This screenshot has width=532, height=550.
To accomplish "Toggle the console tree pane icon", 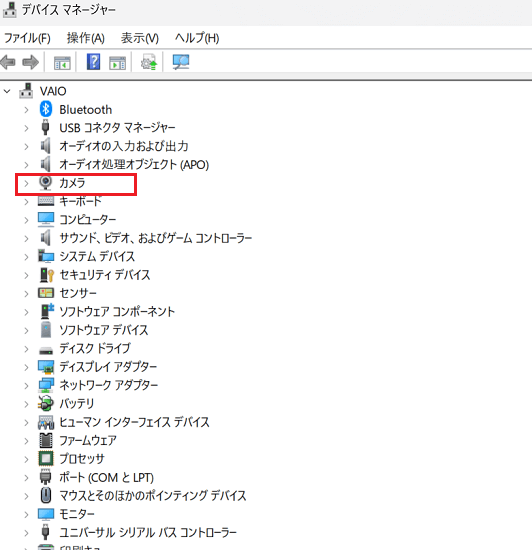I will (x=62, y=63).
